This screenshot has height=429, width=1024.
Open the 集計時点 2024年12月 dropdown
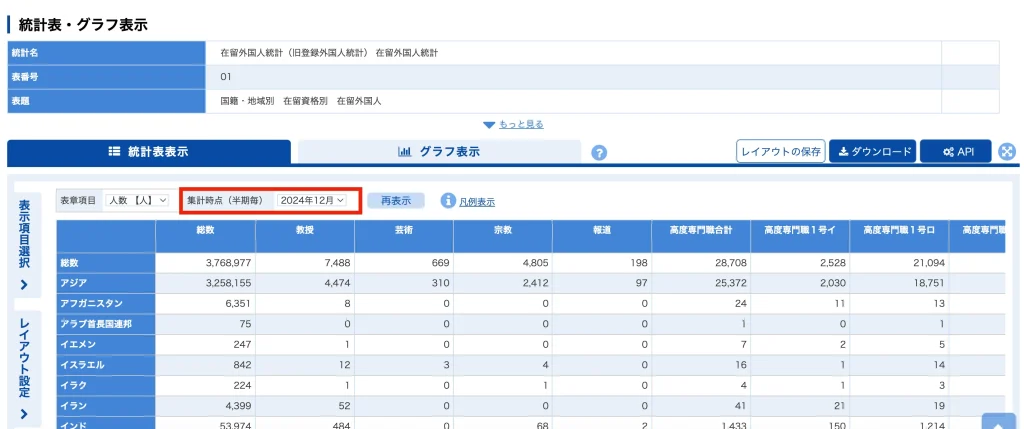[312, 201]
